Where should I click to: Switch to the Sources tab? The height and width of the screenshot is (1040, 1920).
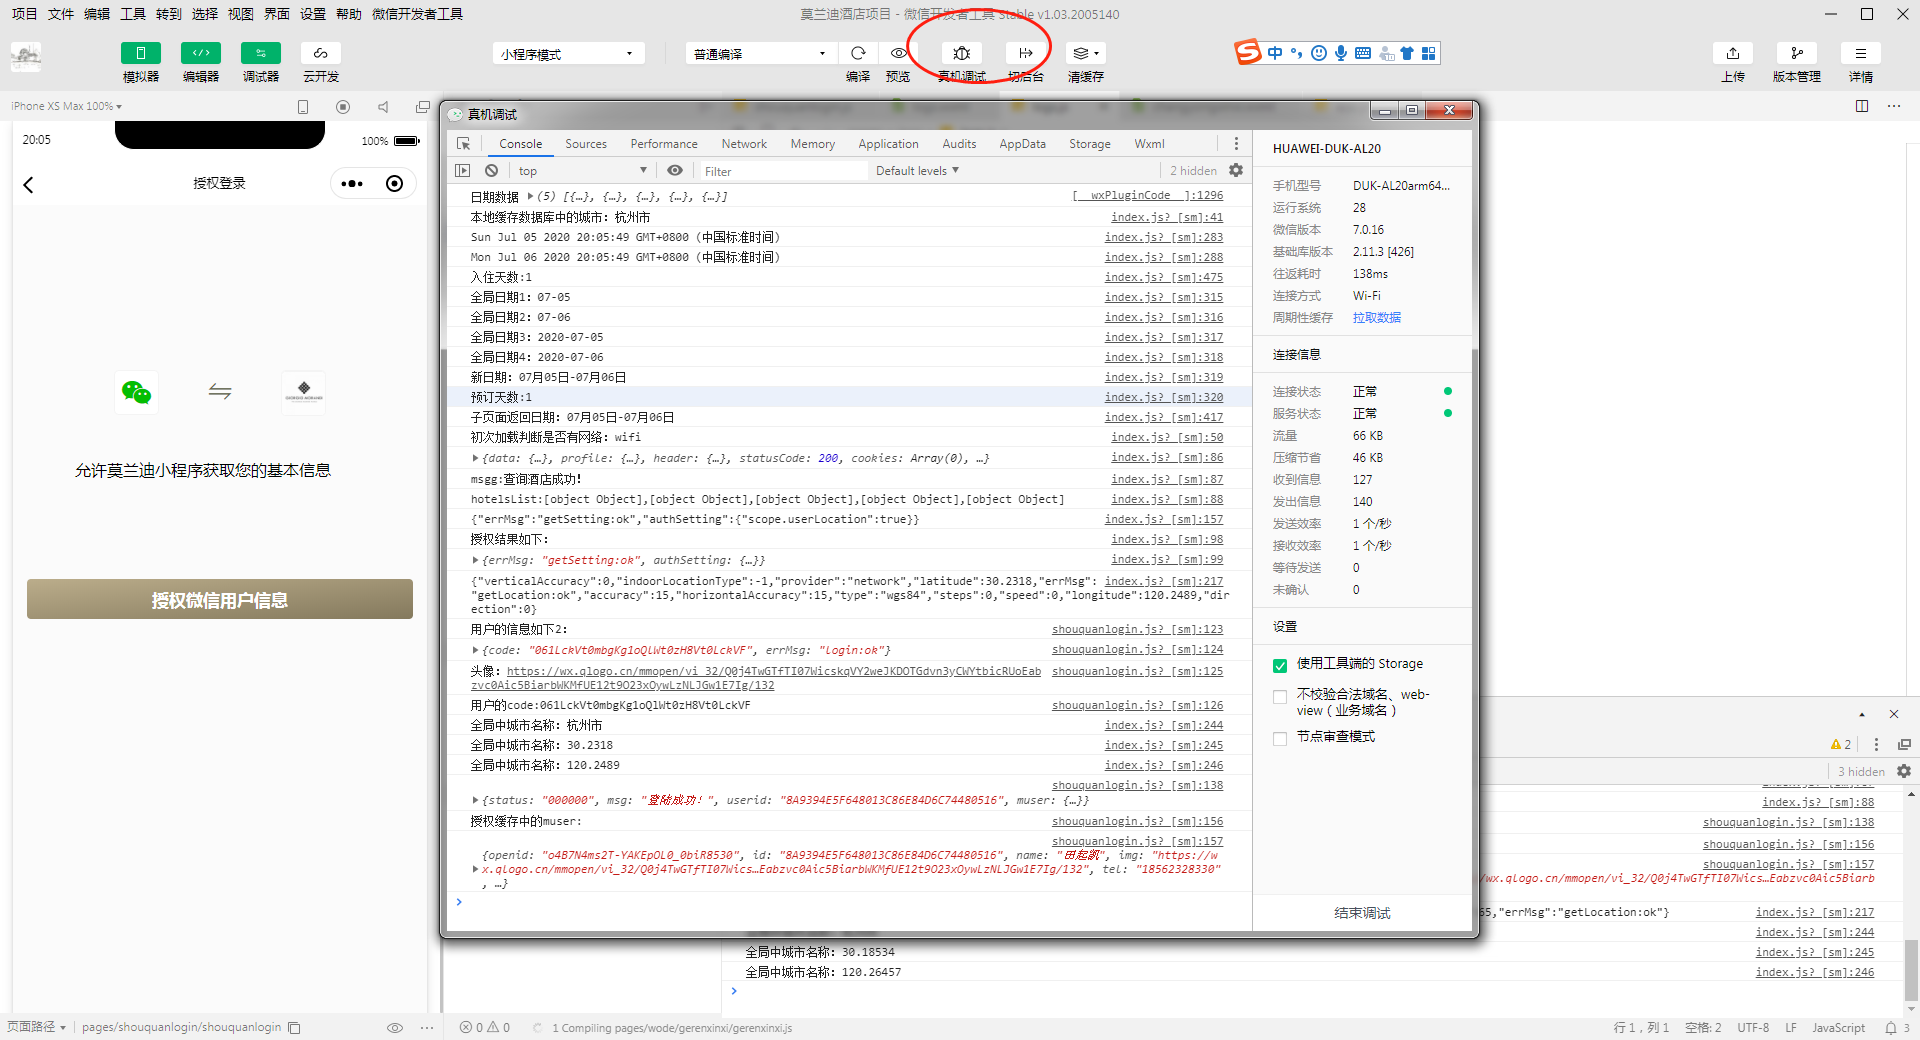tap(586, 144)
